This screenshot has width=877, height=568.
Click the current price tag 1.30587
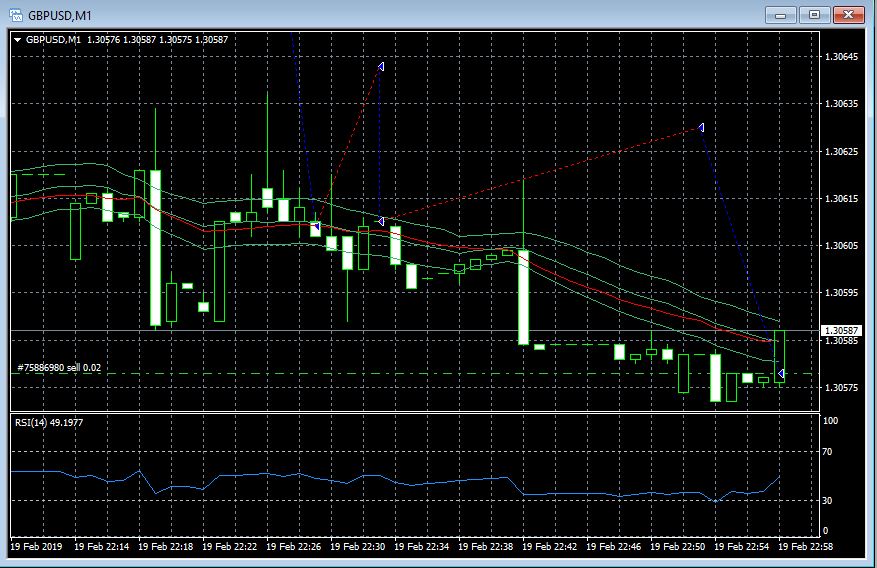(x=841, y=330)
